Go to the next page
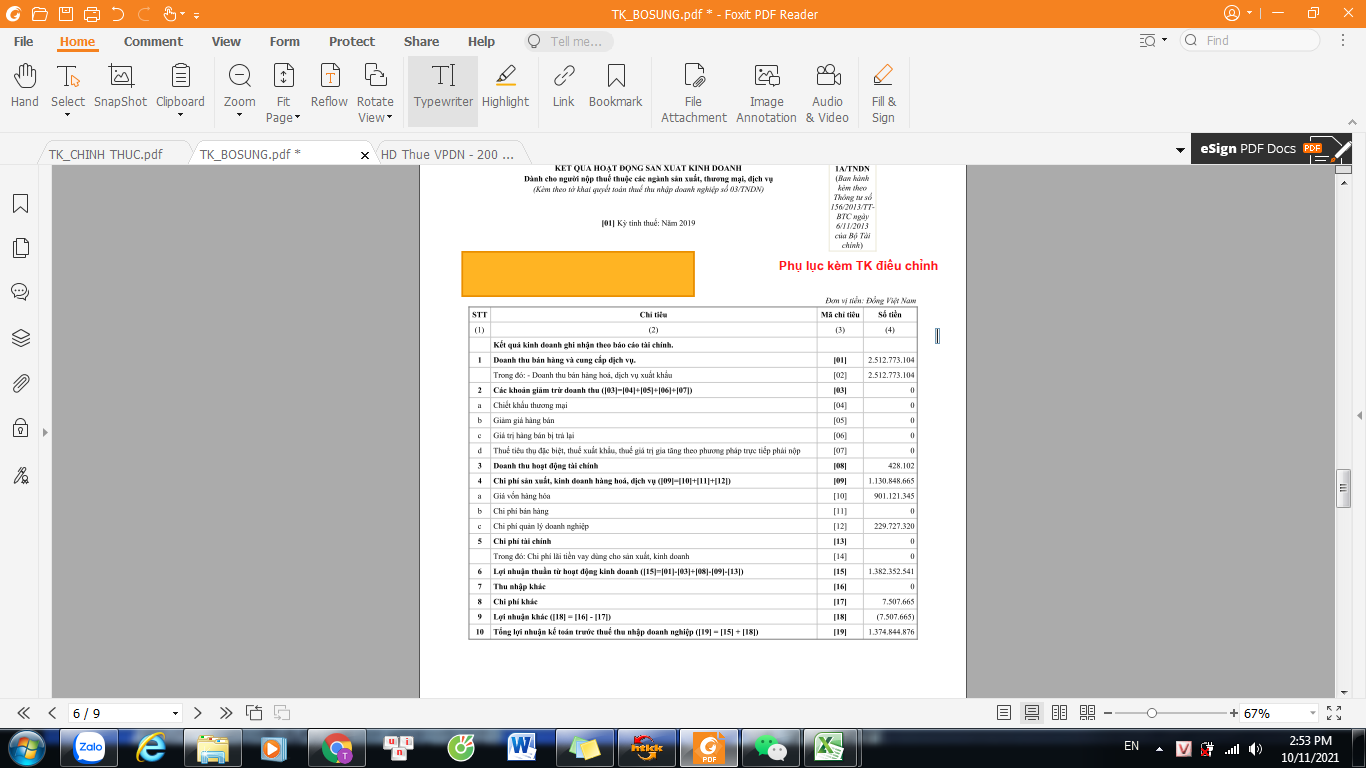The width and height of the screenshot is (1366, 768). coord(198,713)
